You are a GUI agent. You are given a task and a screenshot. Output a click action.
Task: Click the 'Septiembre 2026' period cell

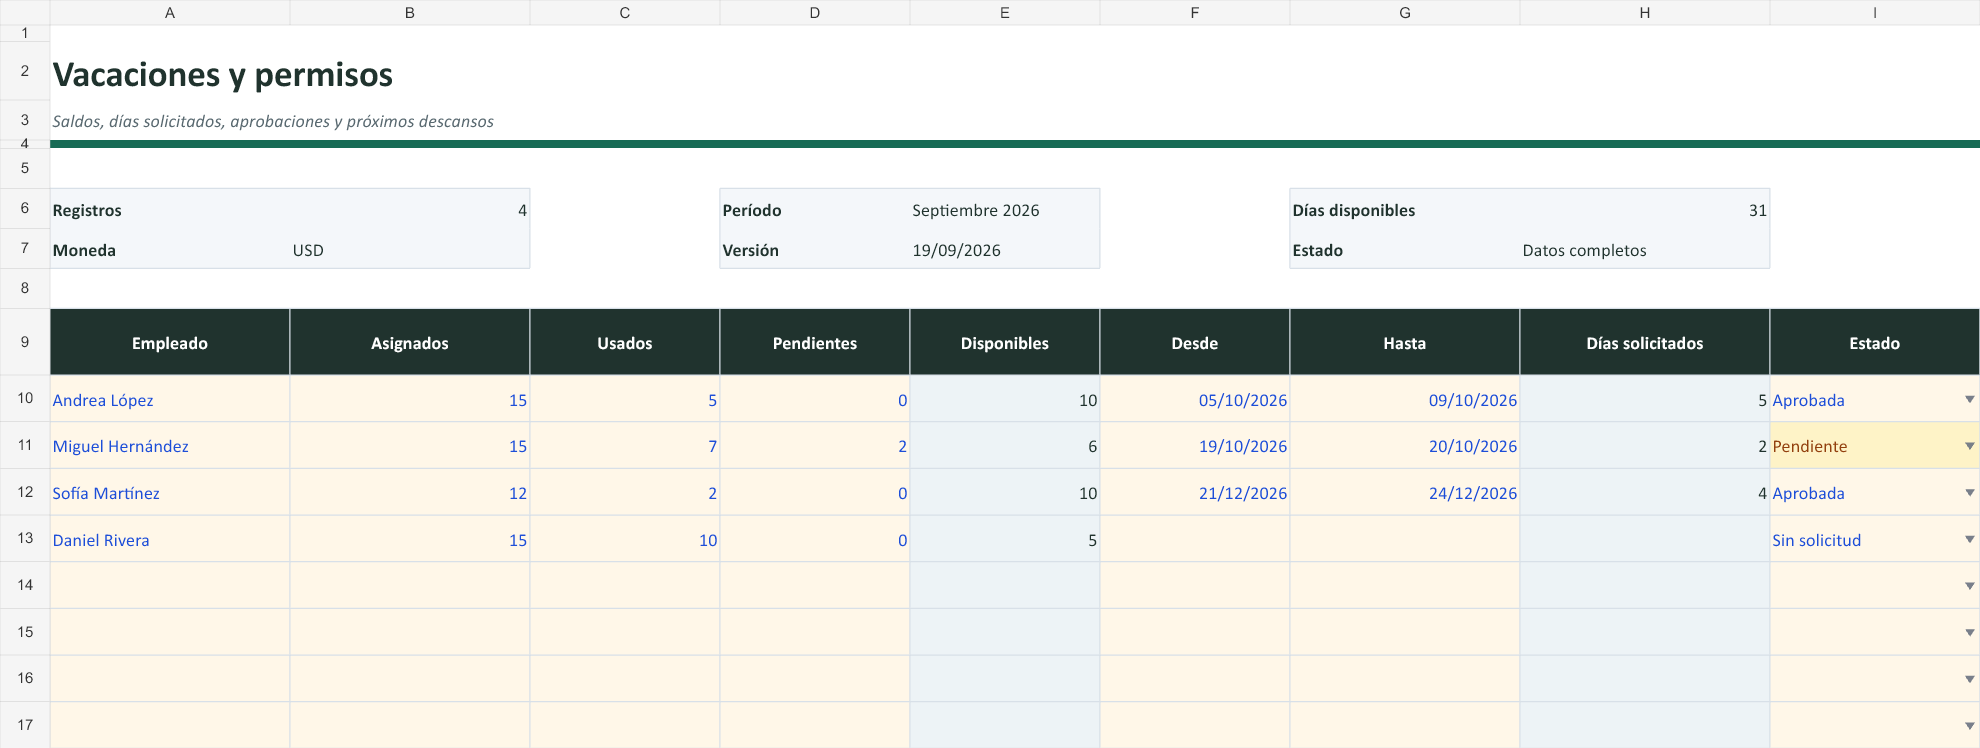pos(1005,210)
